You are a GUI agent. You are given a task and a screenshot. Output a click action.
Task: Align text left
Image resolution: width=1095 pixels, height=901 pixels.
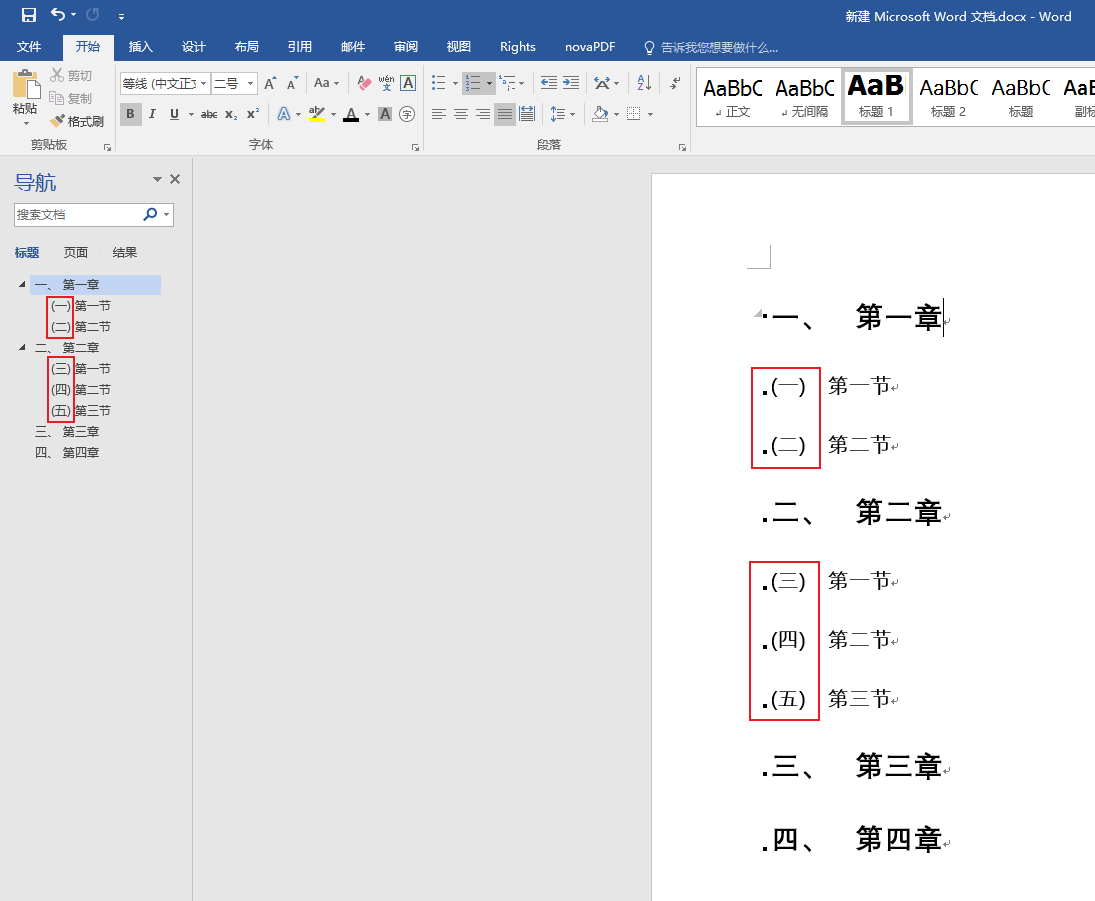pyautogui.click(x=439, y=114)
